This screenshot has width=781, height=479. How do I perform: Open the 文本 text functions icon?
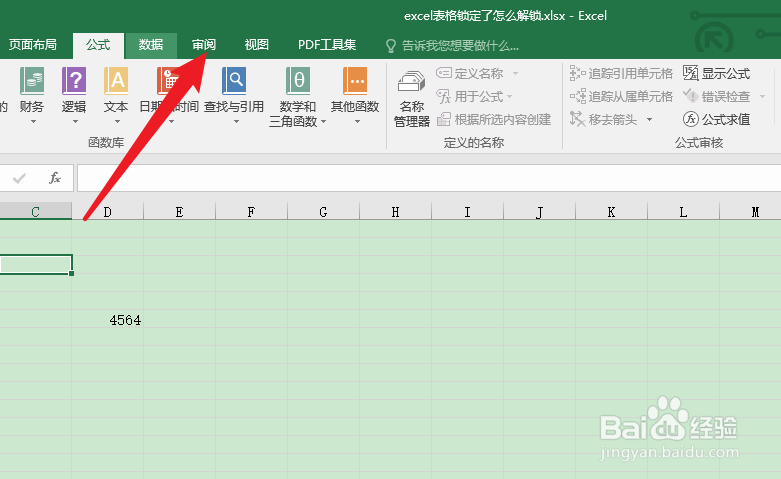116,81
